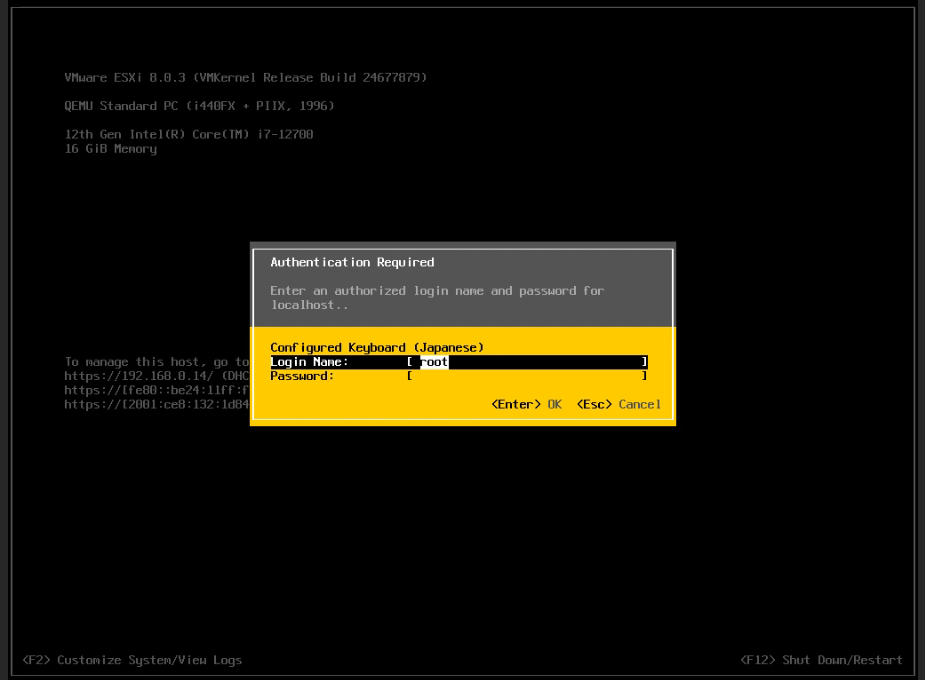Click the https://[fe80::be24 IPv6 URL
This screenshot has width=925, height=680.
pos(157,390)
